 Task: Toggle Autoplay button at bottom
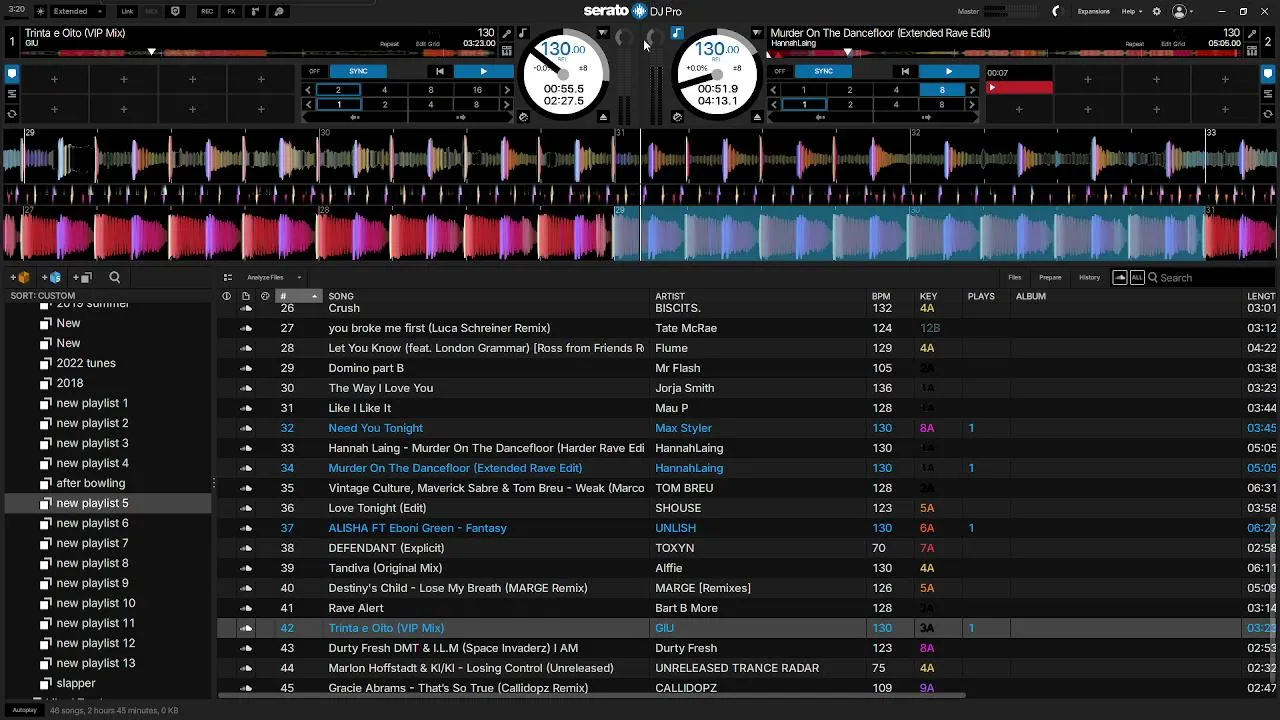[25, 710]
